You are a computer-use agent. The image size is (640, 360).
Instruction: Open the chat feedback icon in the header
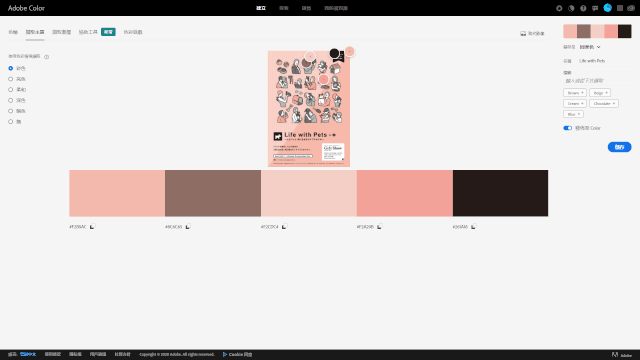click(595, 8)
